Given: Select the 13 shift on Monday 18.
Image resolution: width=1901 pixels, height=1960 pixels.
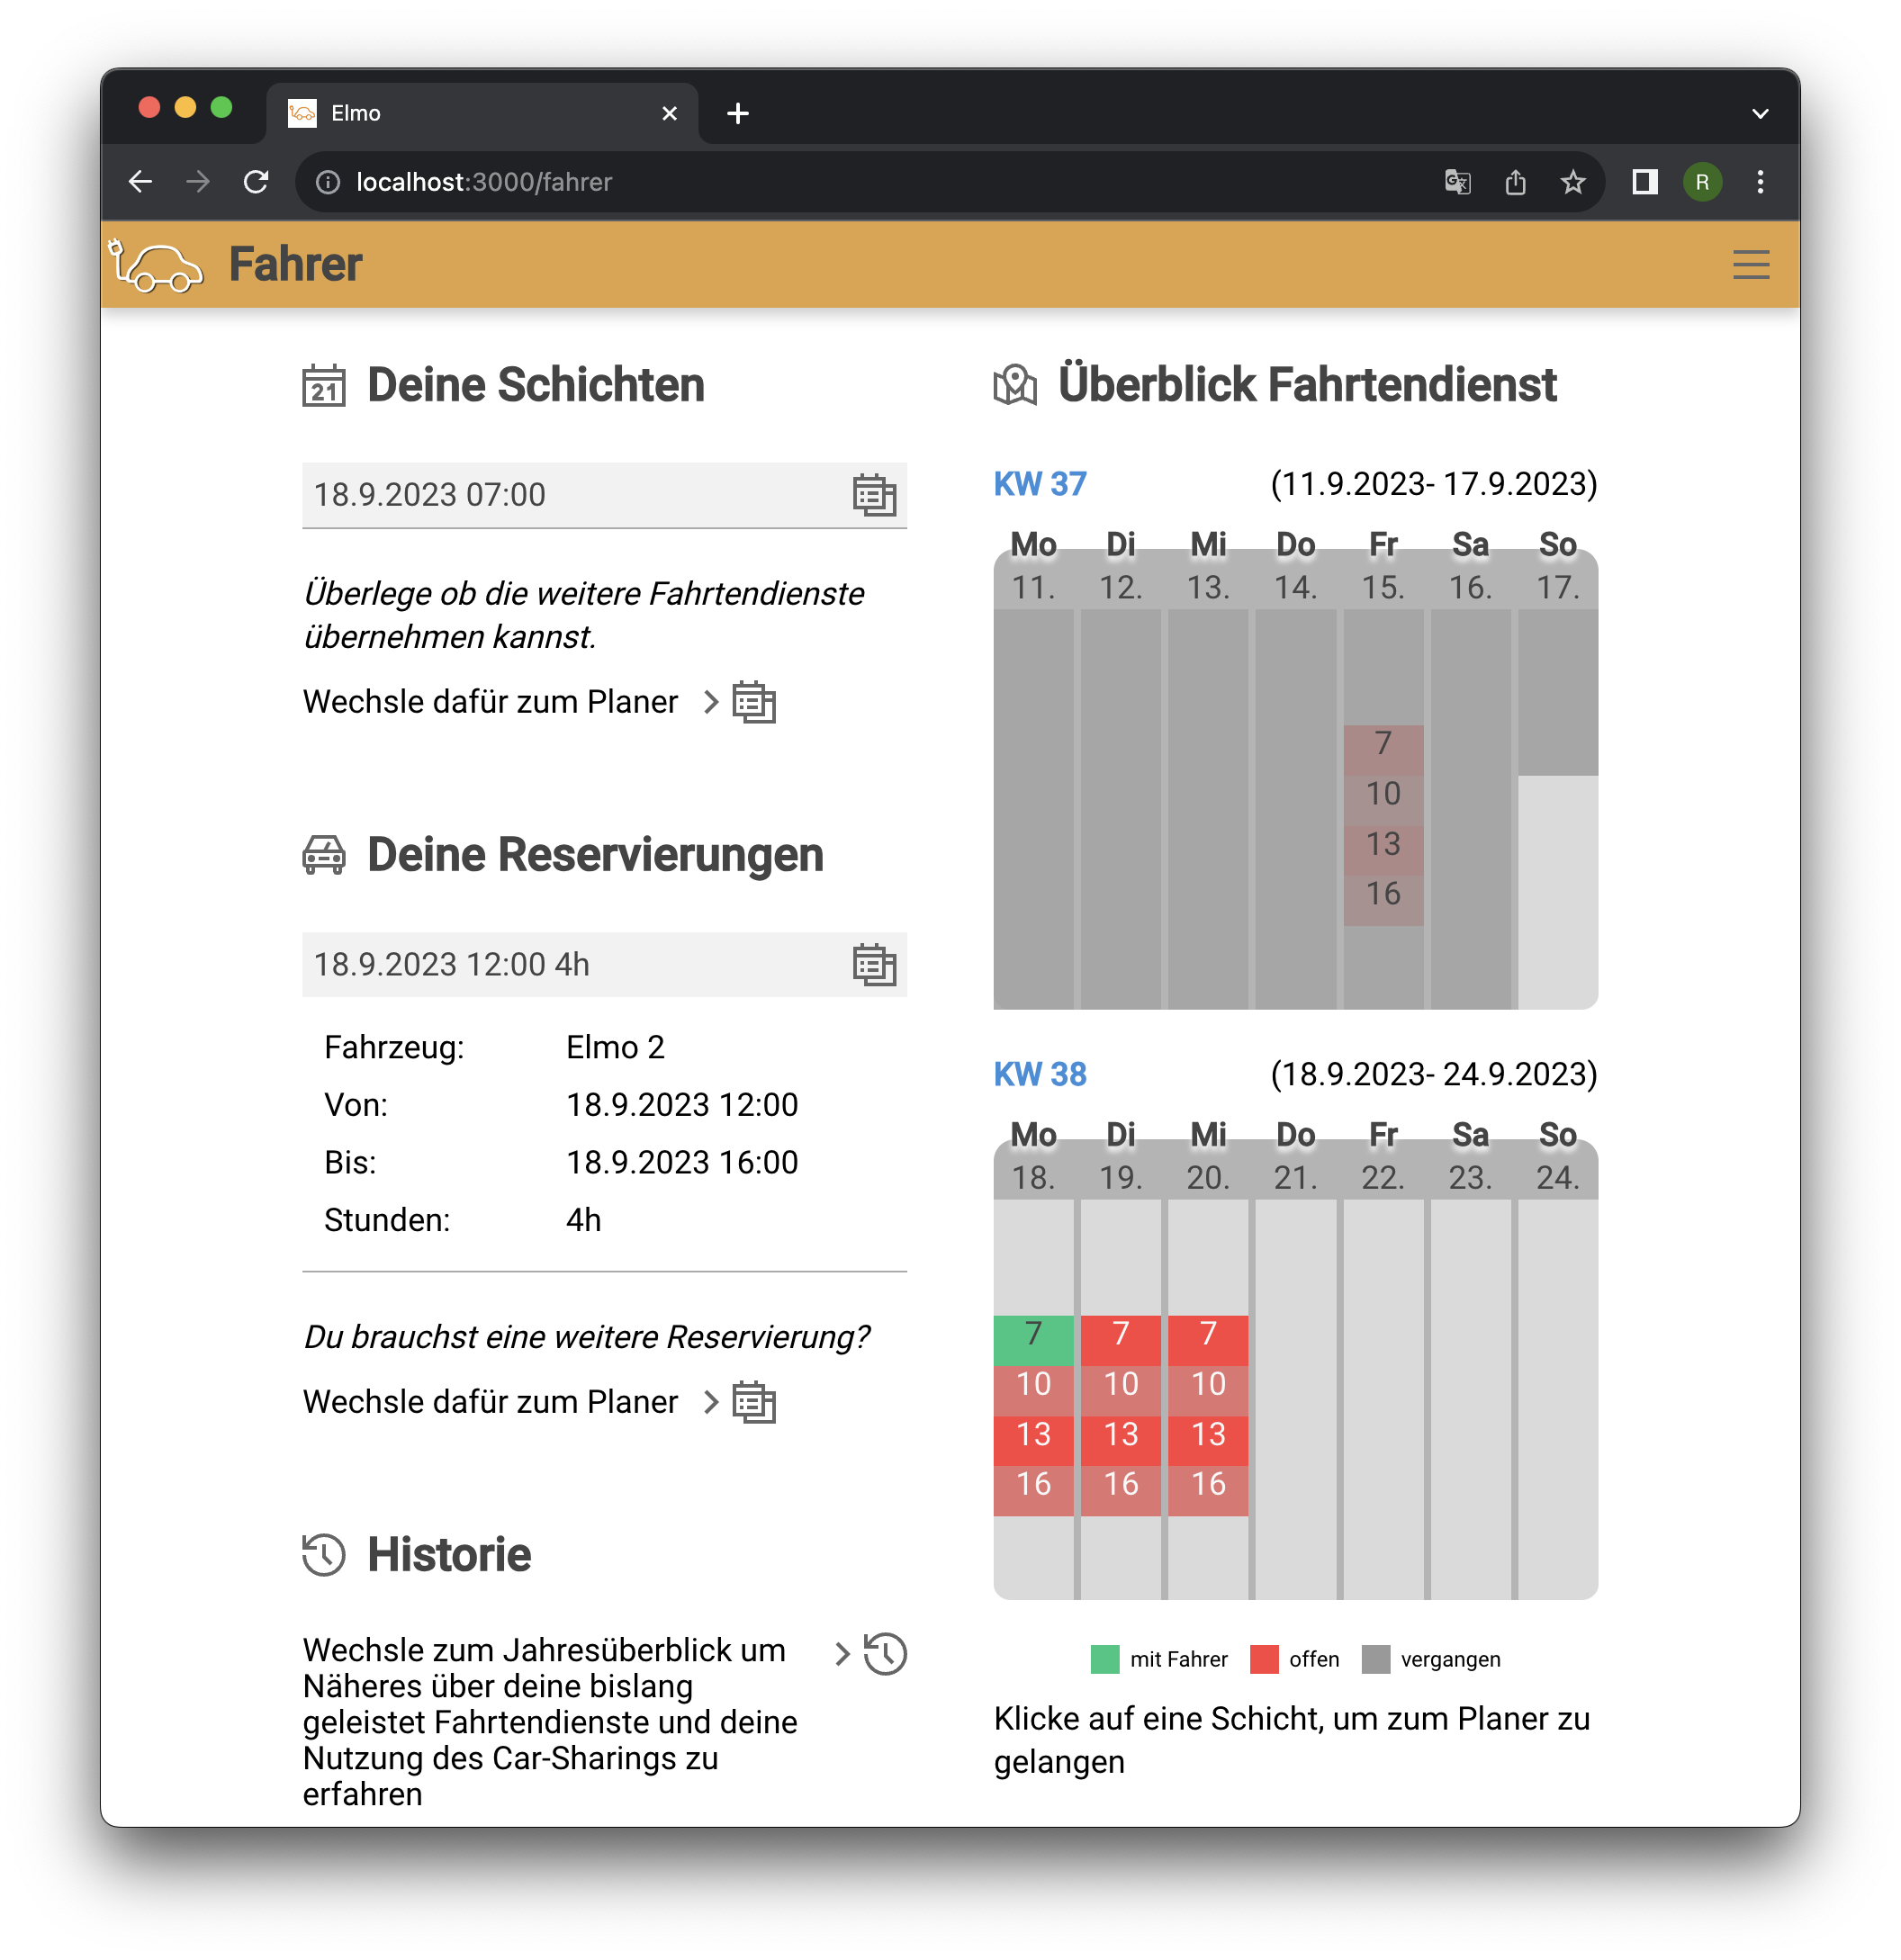Looking at the screenshot, I should (1033, 1440).
